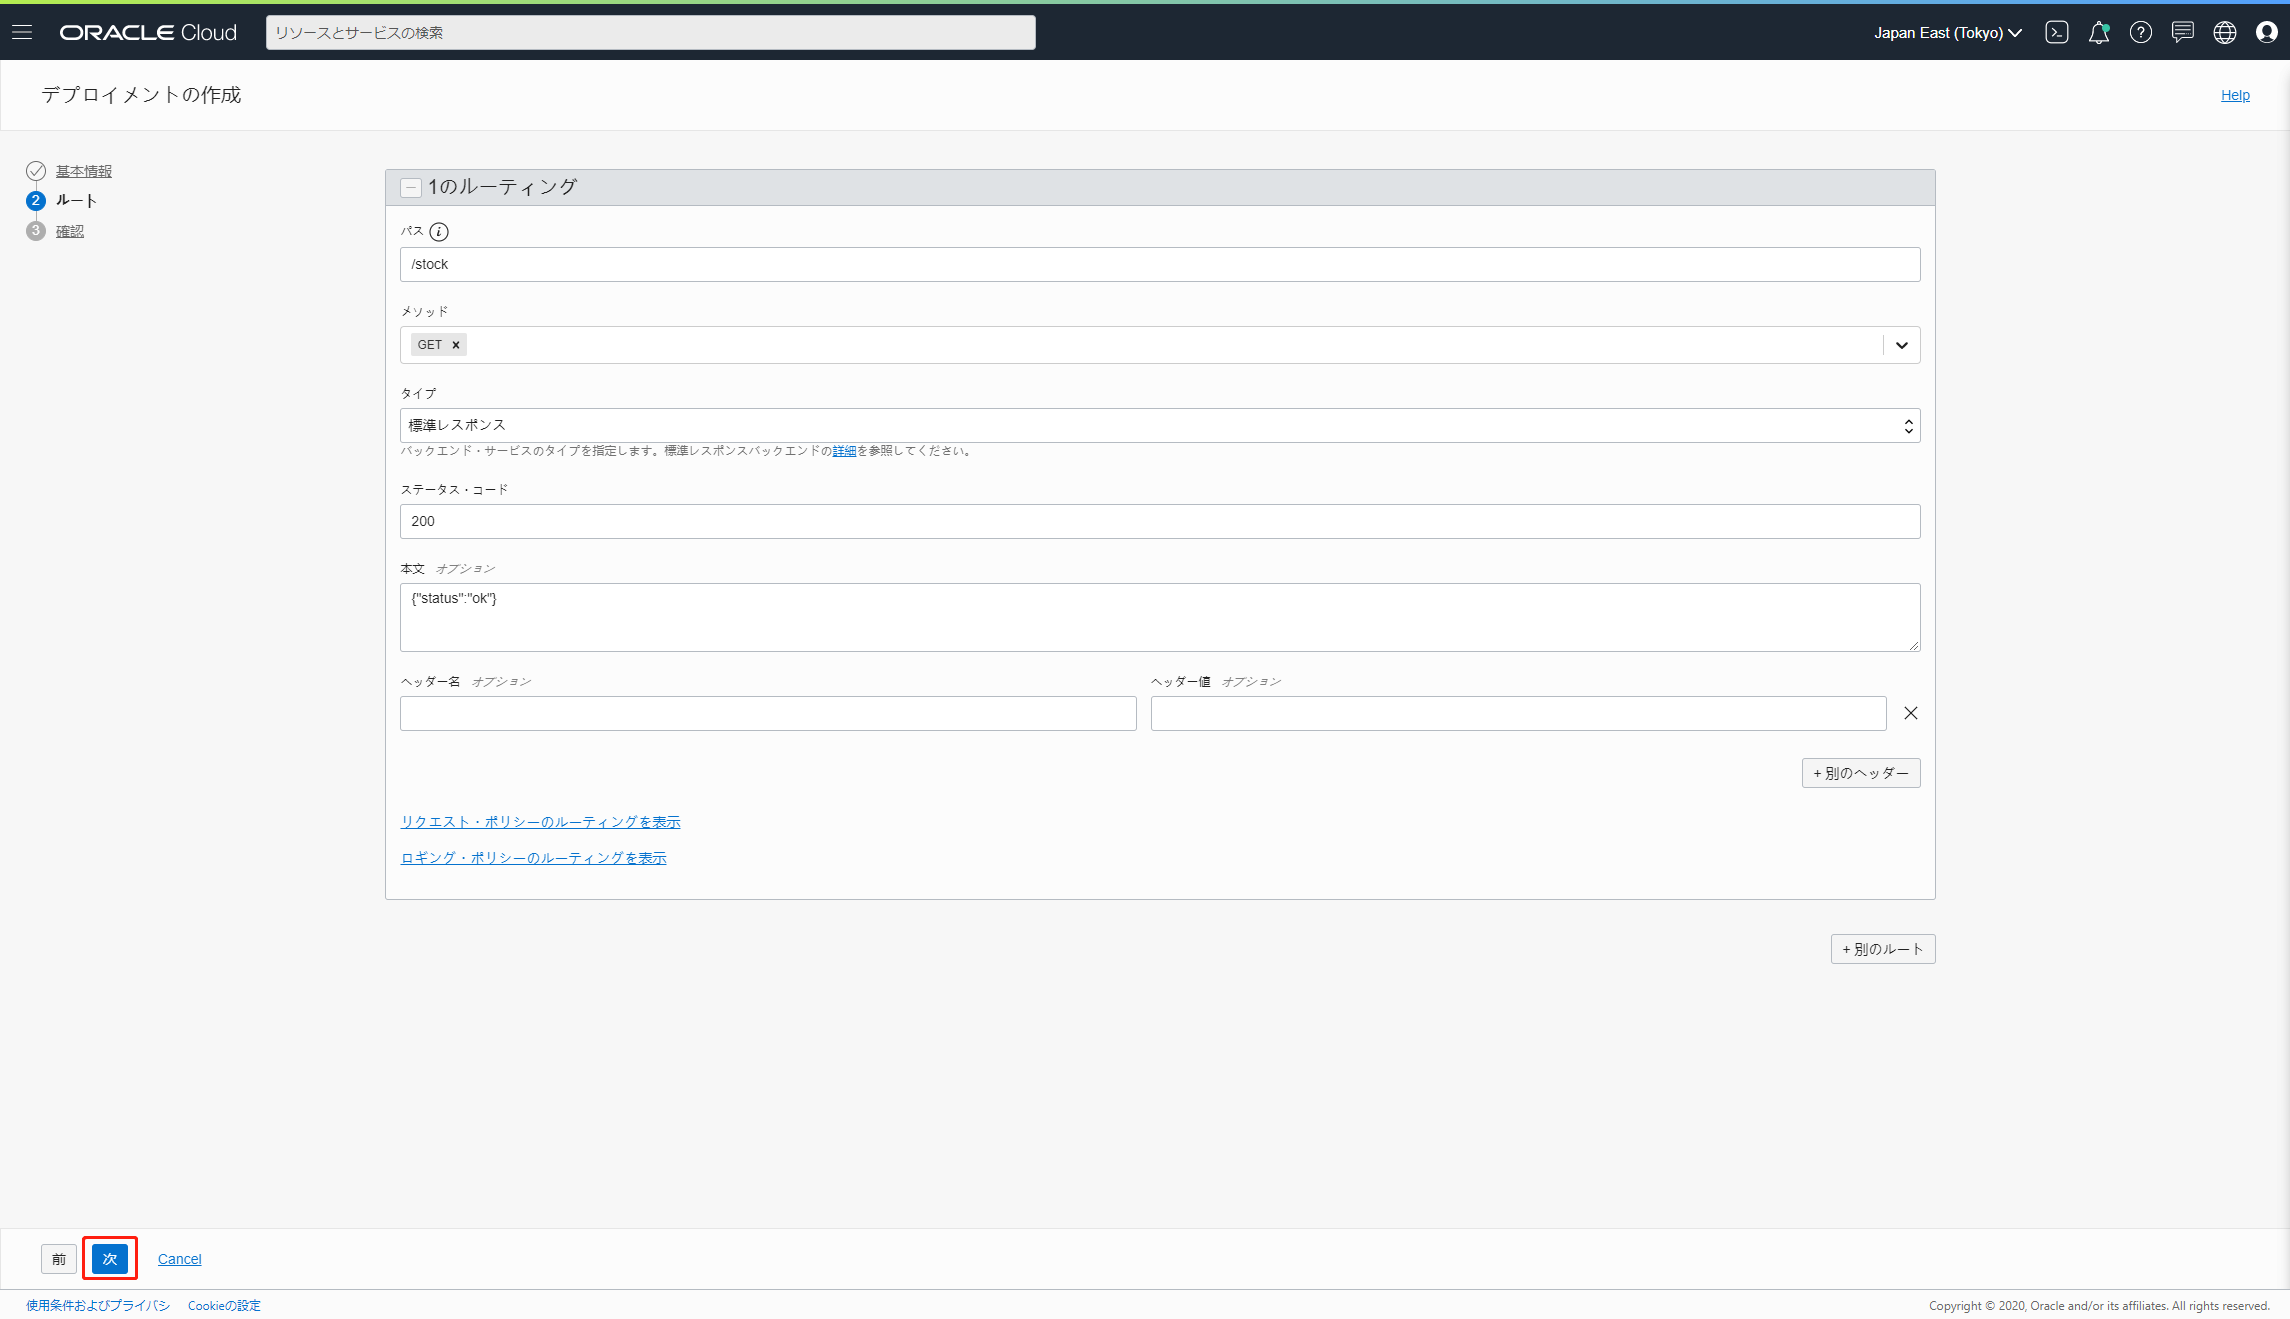Collapse the route 1 section
Image resolution: width=2290 pixels, height=1319 pixels.
[x=411, y=188]
